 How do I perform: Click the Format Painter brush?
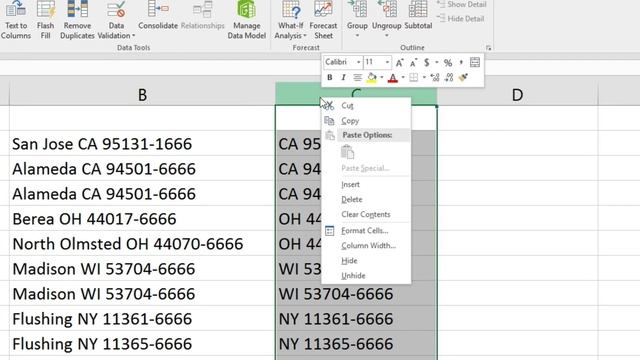click(463, 78)
